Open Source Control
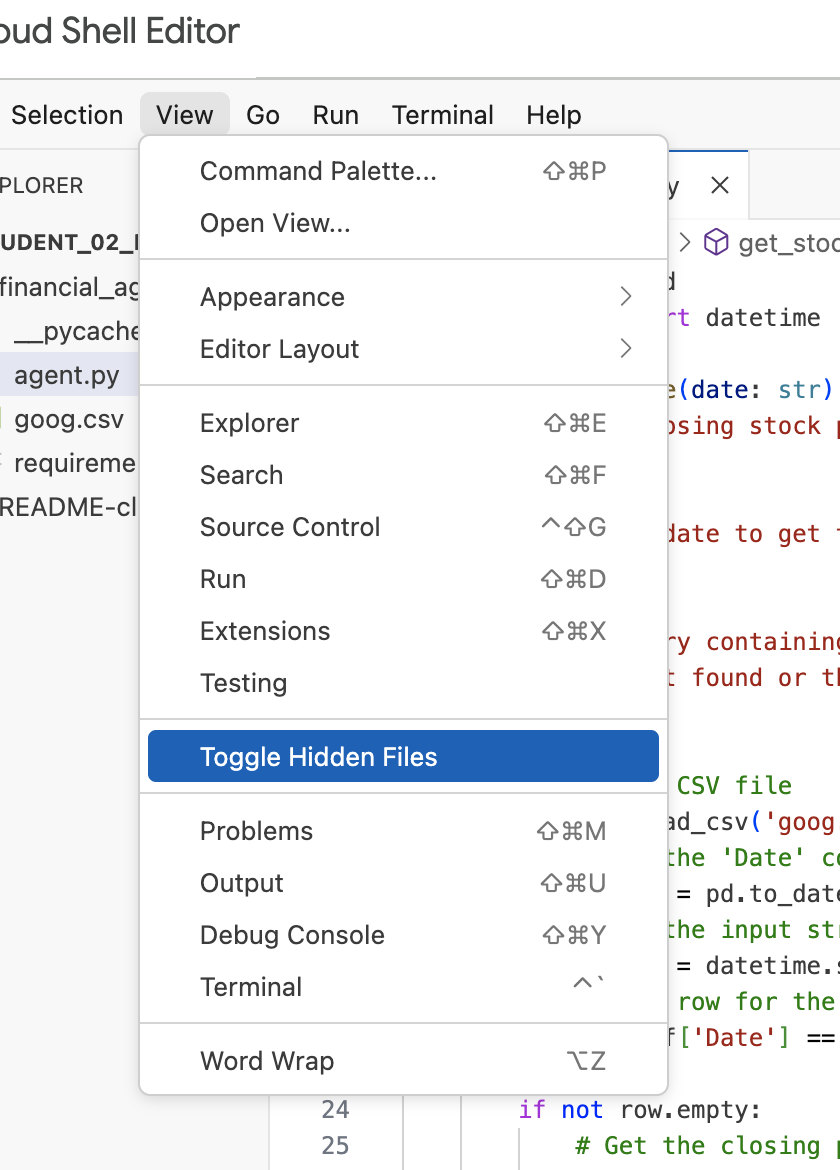This screenshot has height=1170, width=840. click(x=290, y=527)
